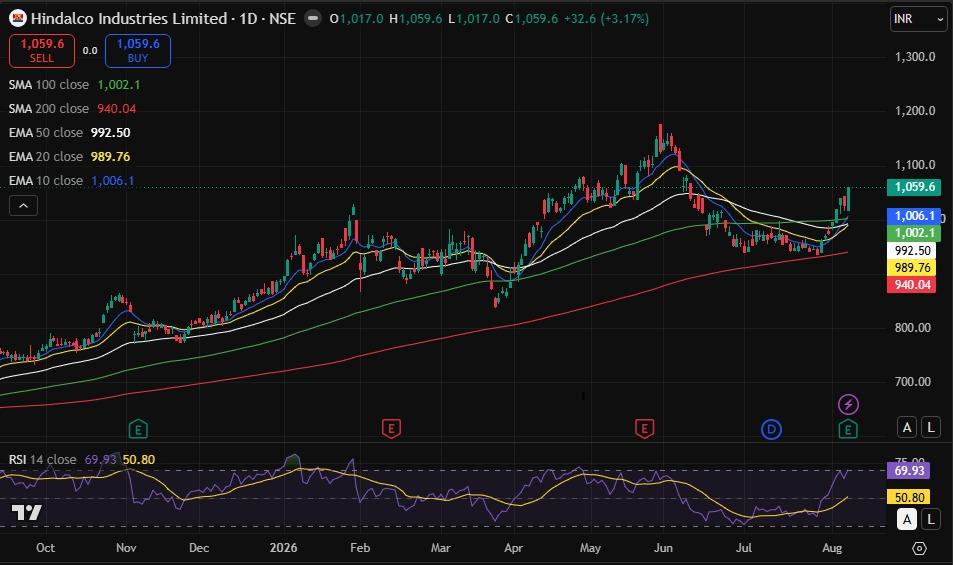
Task: Click the Hindalco Industries logo icon
Action: [x=18, y=19]
